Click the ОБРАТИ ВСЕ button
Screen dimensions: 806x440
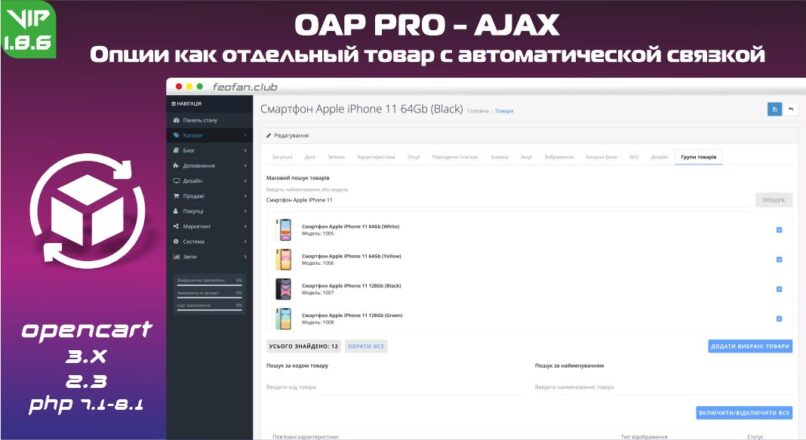pos(366,346)
